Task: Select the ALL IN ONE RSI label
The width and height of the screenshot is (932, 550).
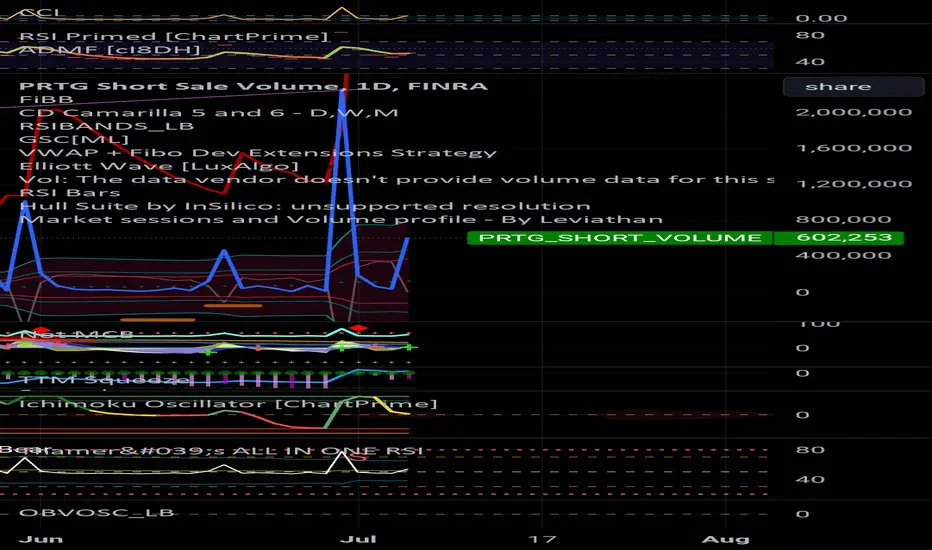Action: (327, 451)
